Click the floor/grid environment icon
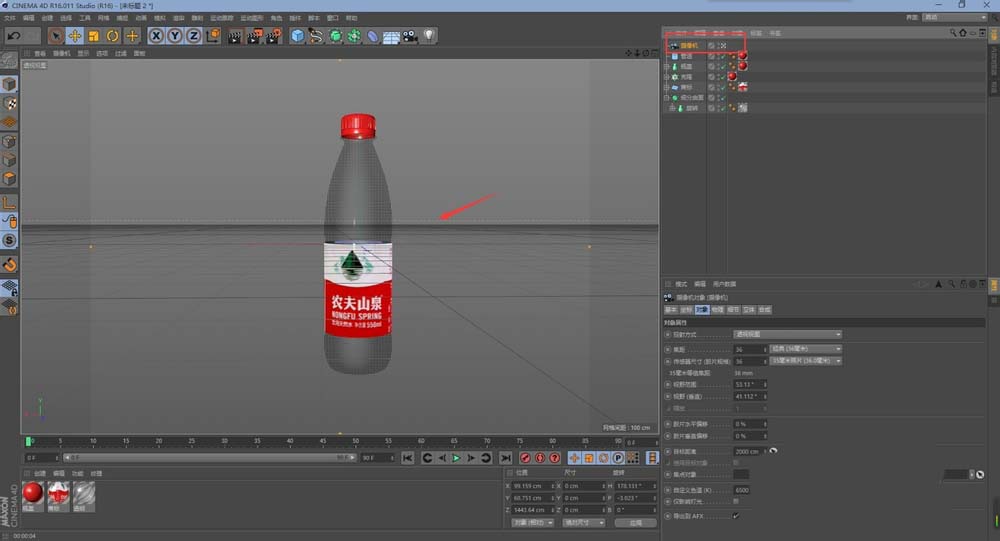The height and width of the screenshot is (541, 1000). click(x=391, y=36)
